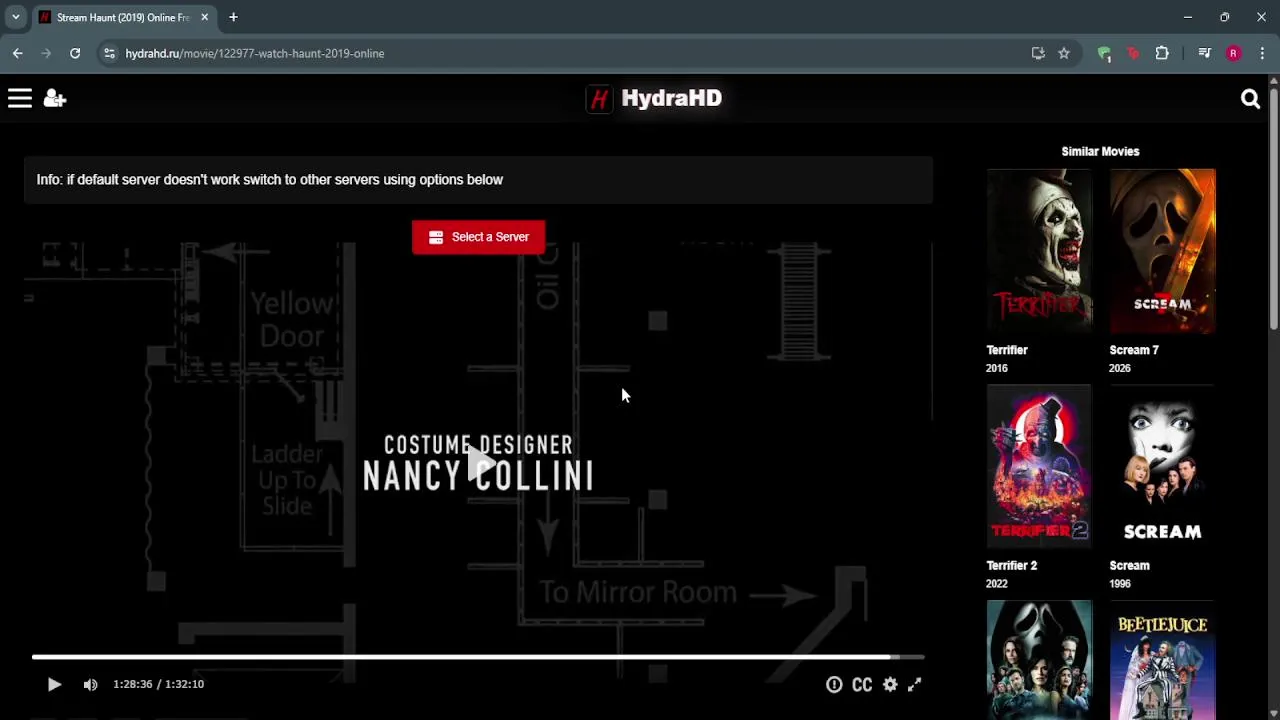Open the Terrifier 2 poster
Screen dimensions: 1280x720
1039,467
